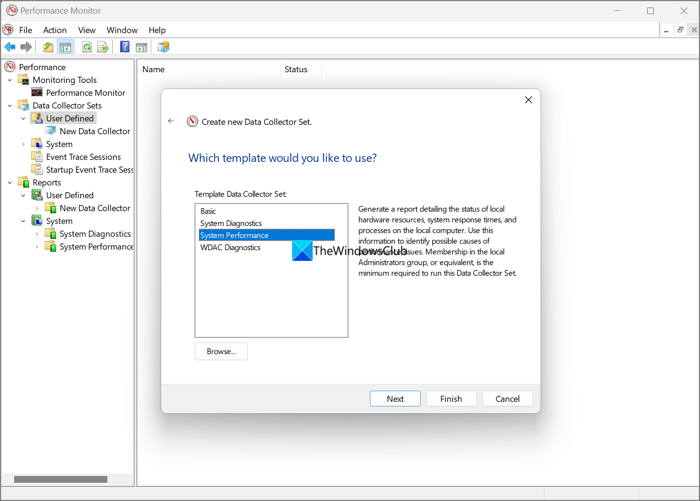
Task: Click the Export List toolbar icon
Action: [103, 47]
